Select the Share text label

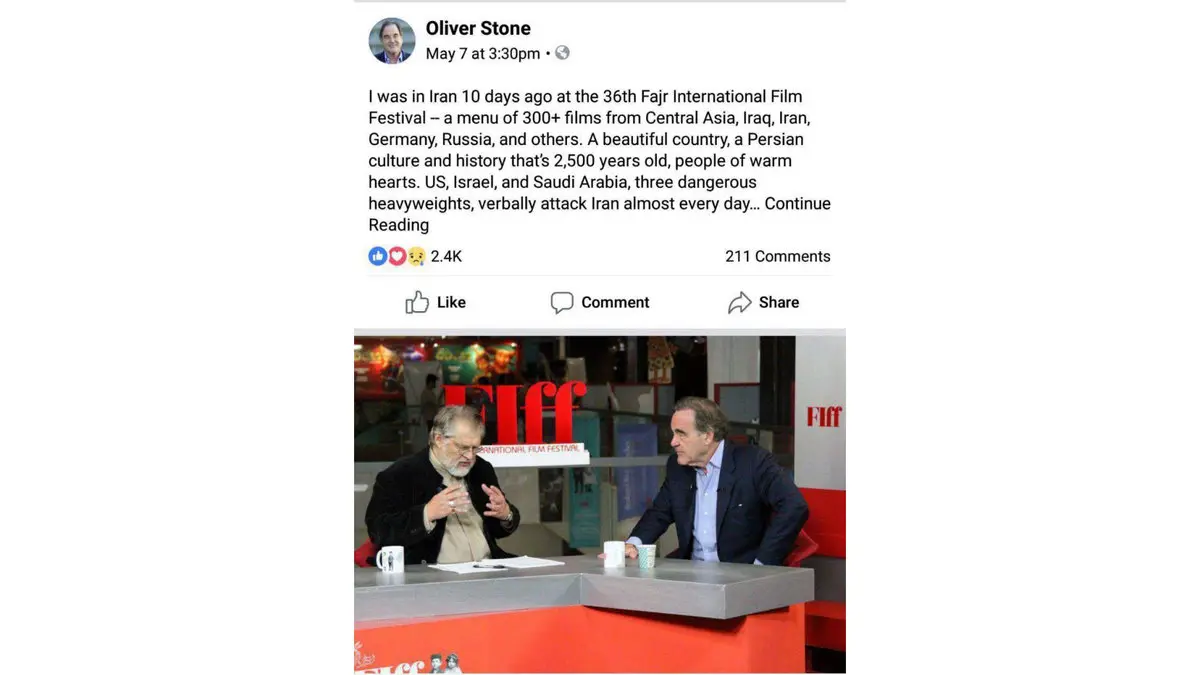[779, 302]
